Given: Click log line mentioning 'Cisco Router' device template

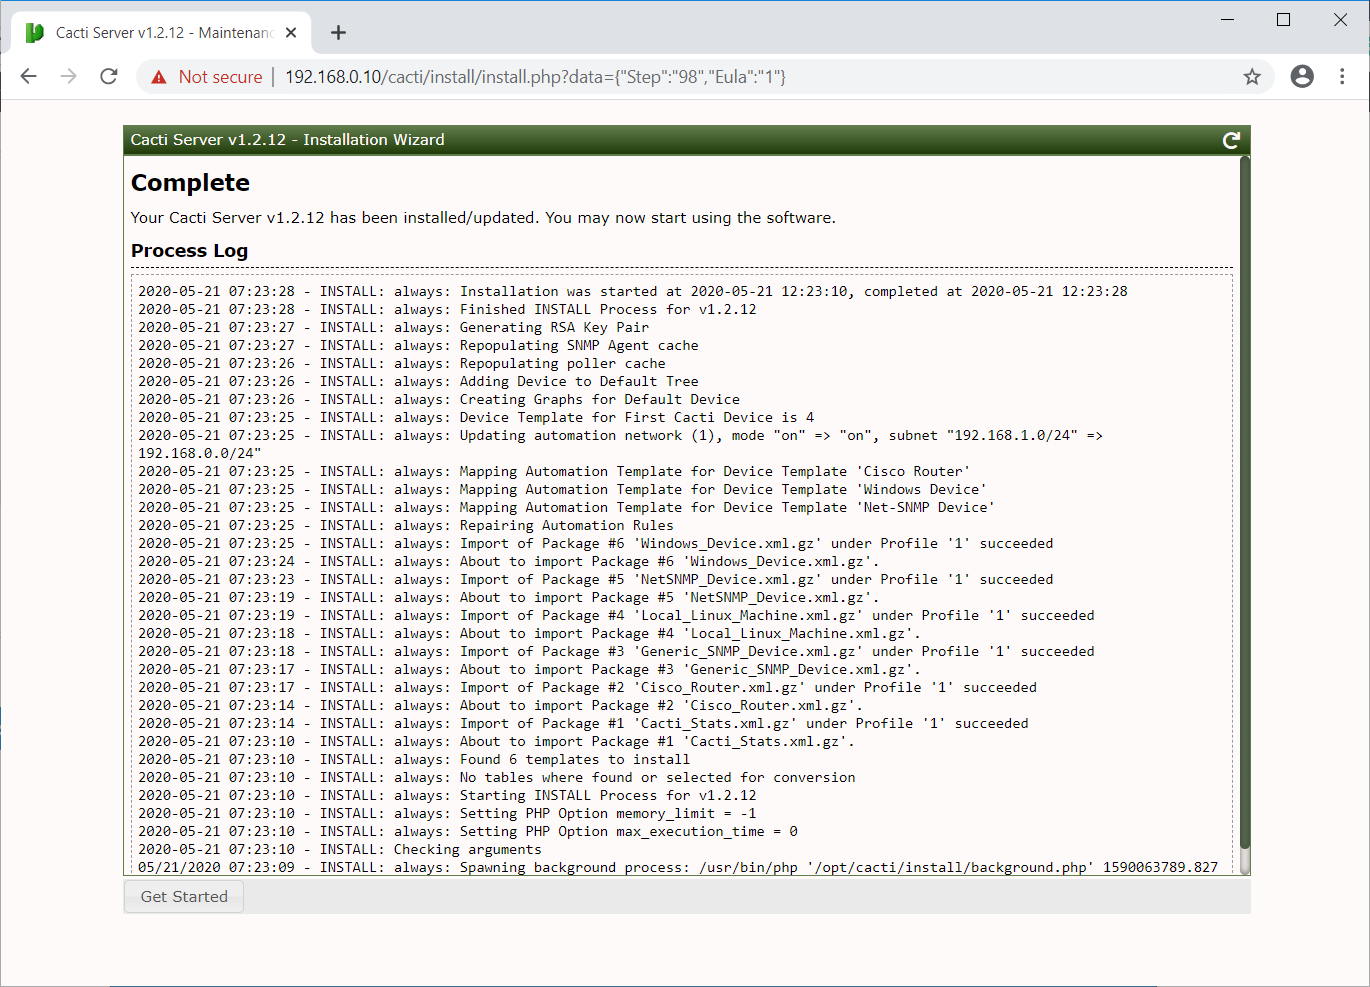Looking at the screenshot, I should pos(554,471).
